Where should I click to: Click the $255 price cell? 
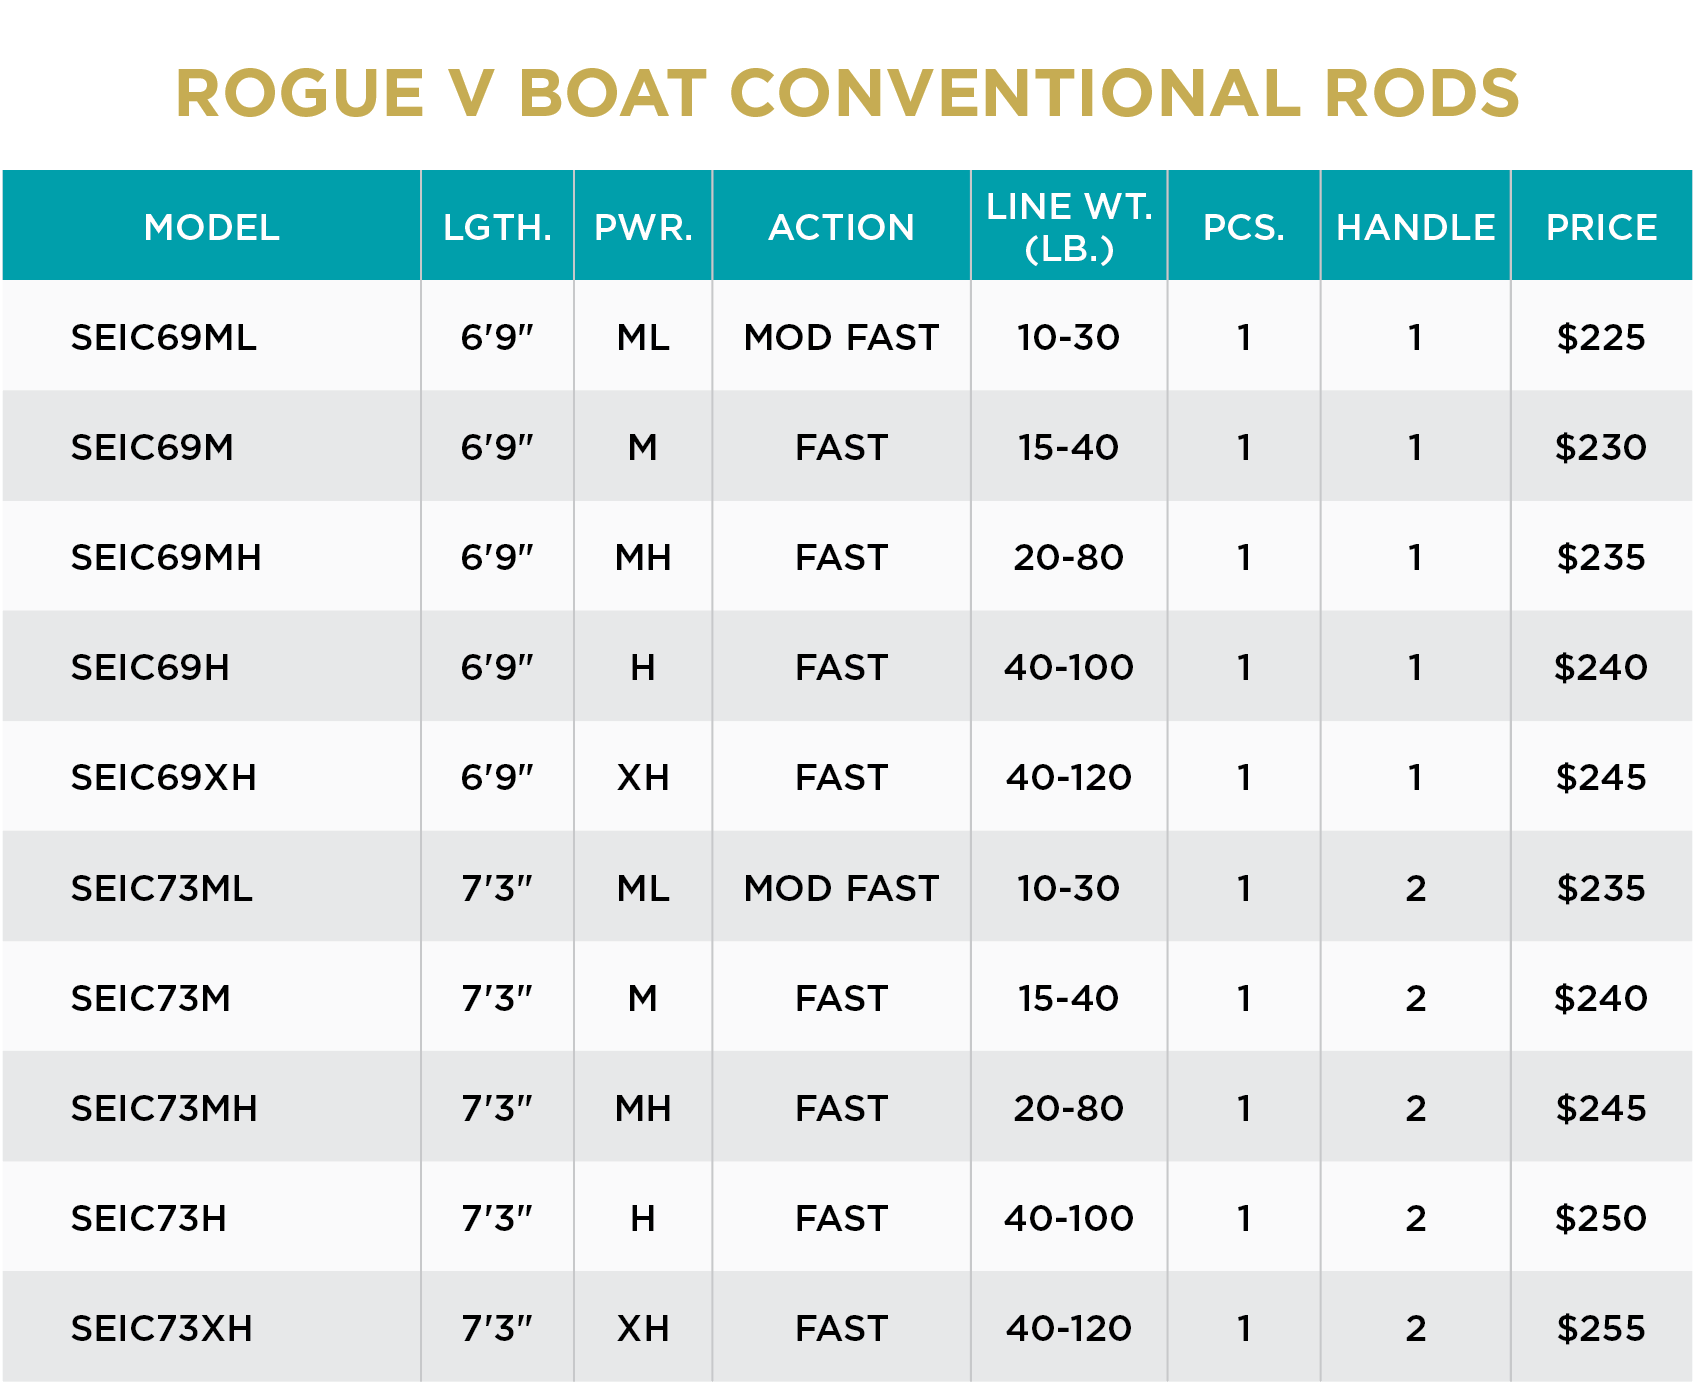(1601, 1328)
